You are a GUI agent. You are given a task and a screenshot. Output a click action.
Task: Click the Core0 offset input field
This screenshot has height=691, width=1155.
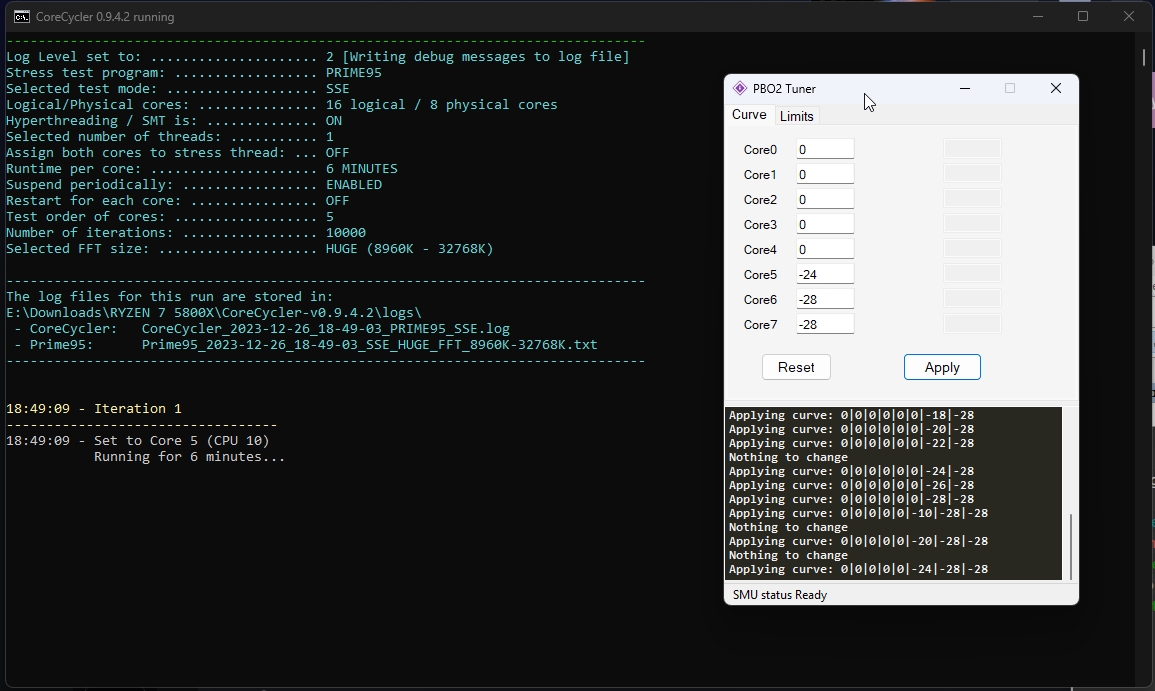click(825, 150)
